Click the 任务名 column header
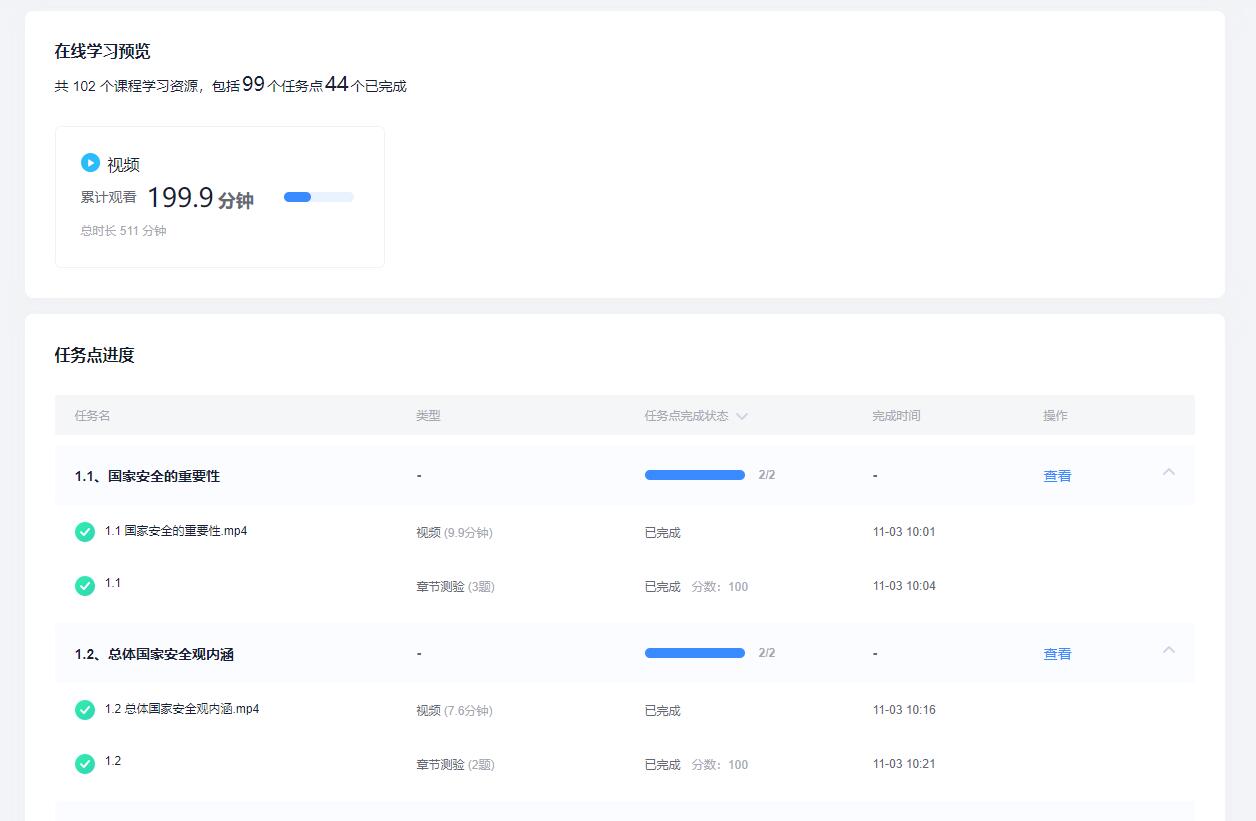The height and width of the screenshot is (821, 1256). (x=92, y=416)
